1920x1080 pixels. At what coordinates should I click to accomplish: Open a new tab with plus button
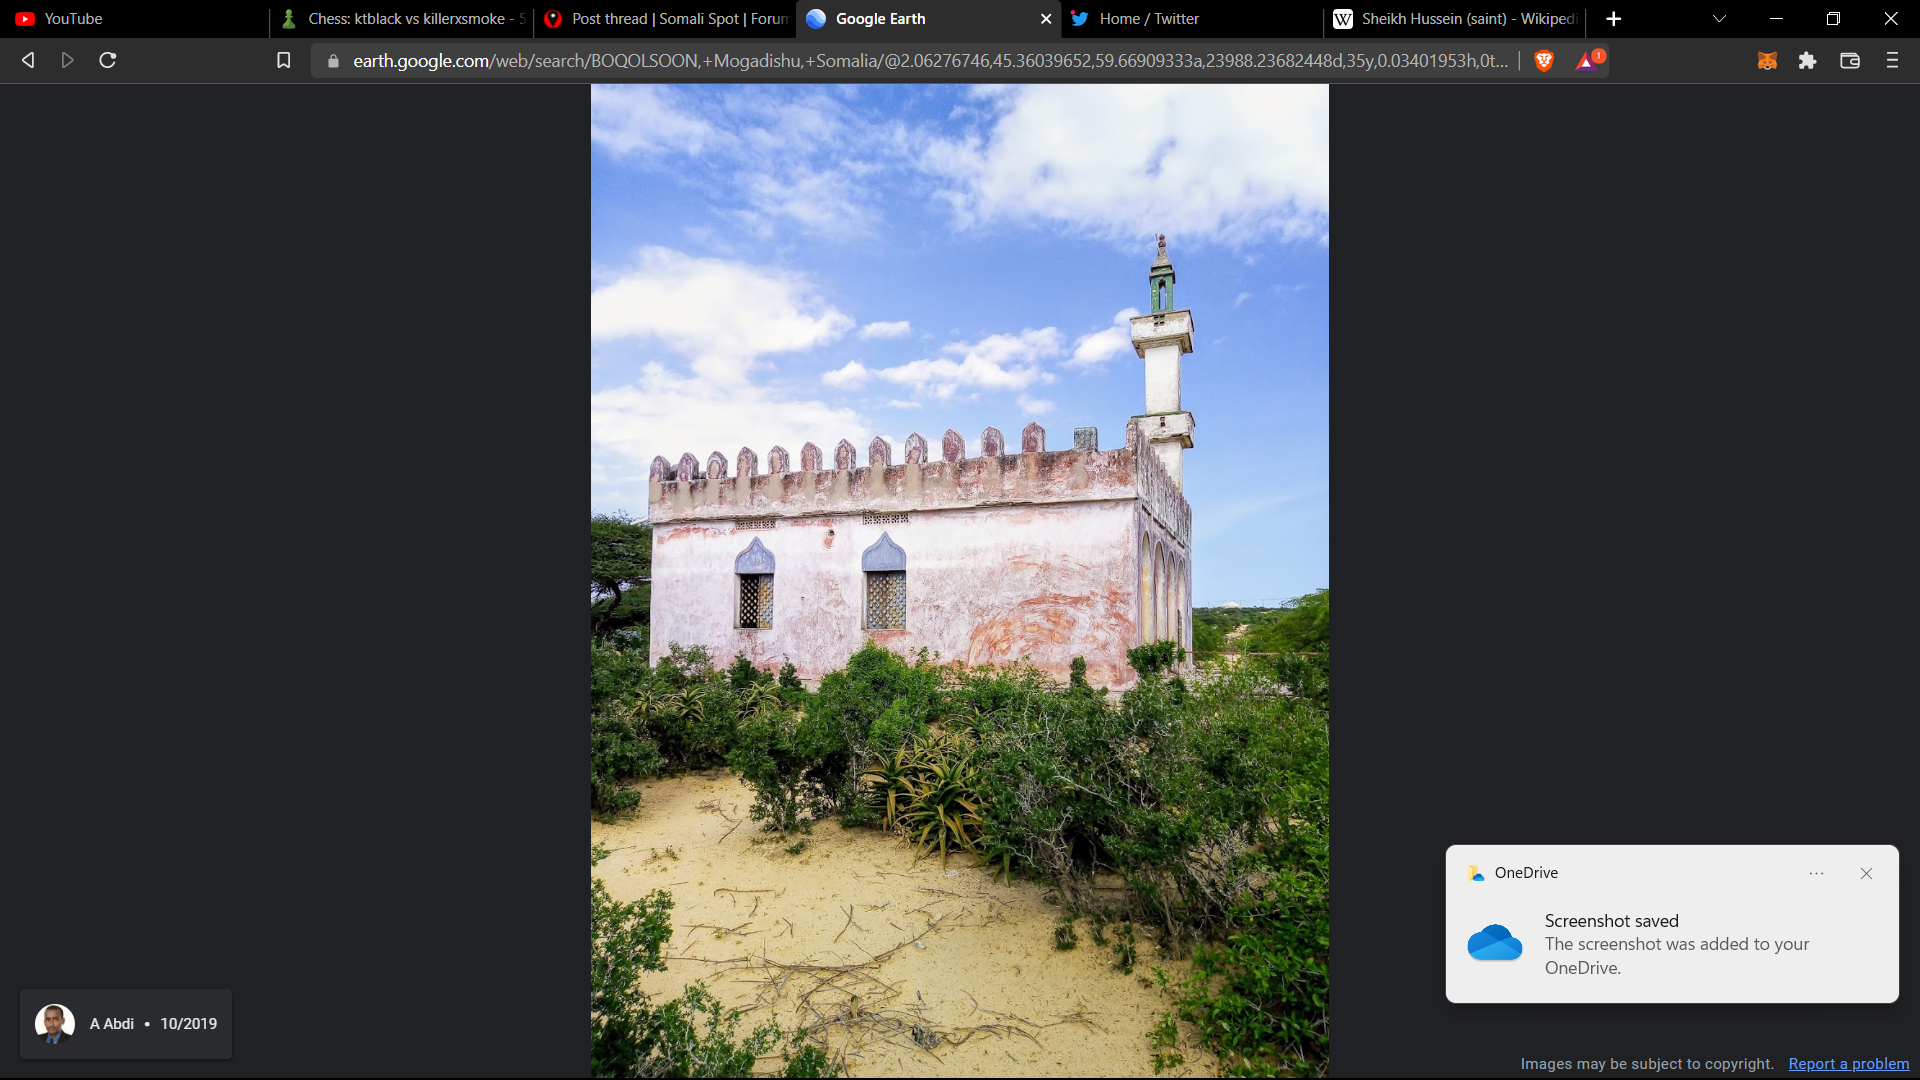pos(1613,19)
